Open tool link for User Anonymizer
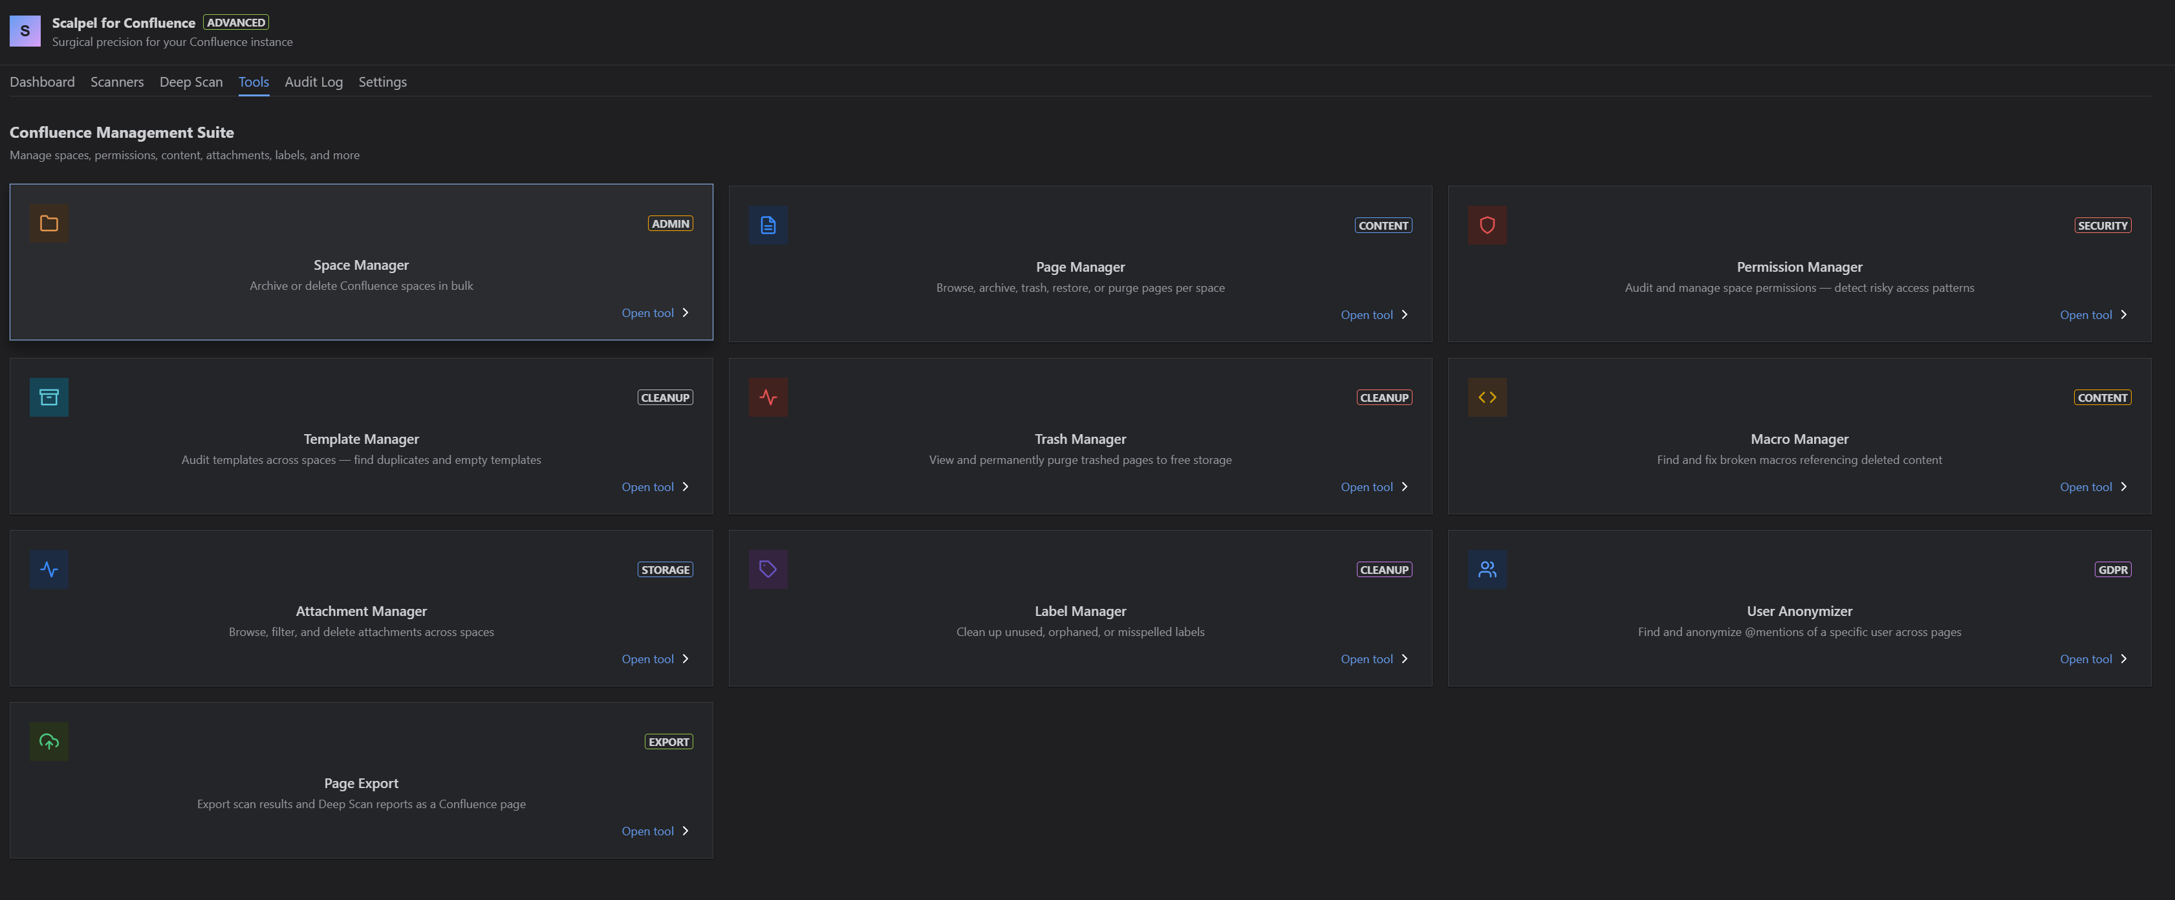2175x900 pixels. pos(2094,659)
